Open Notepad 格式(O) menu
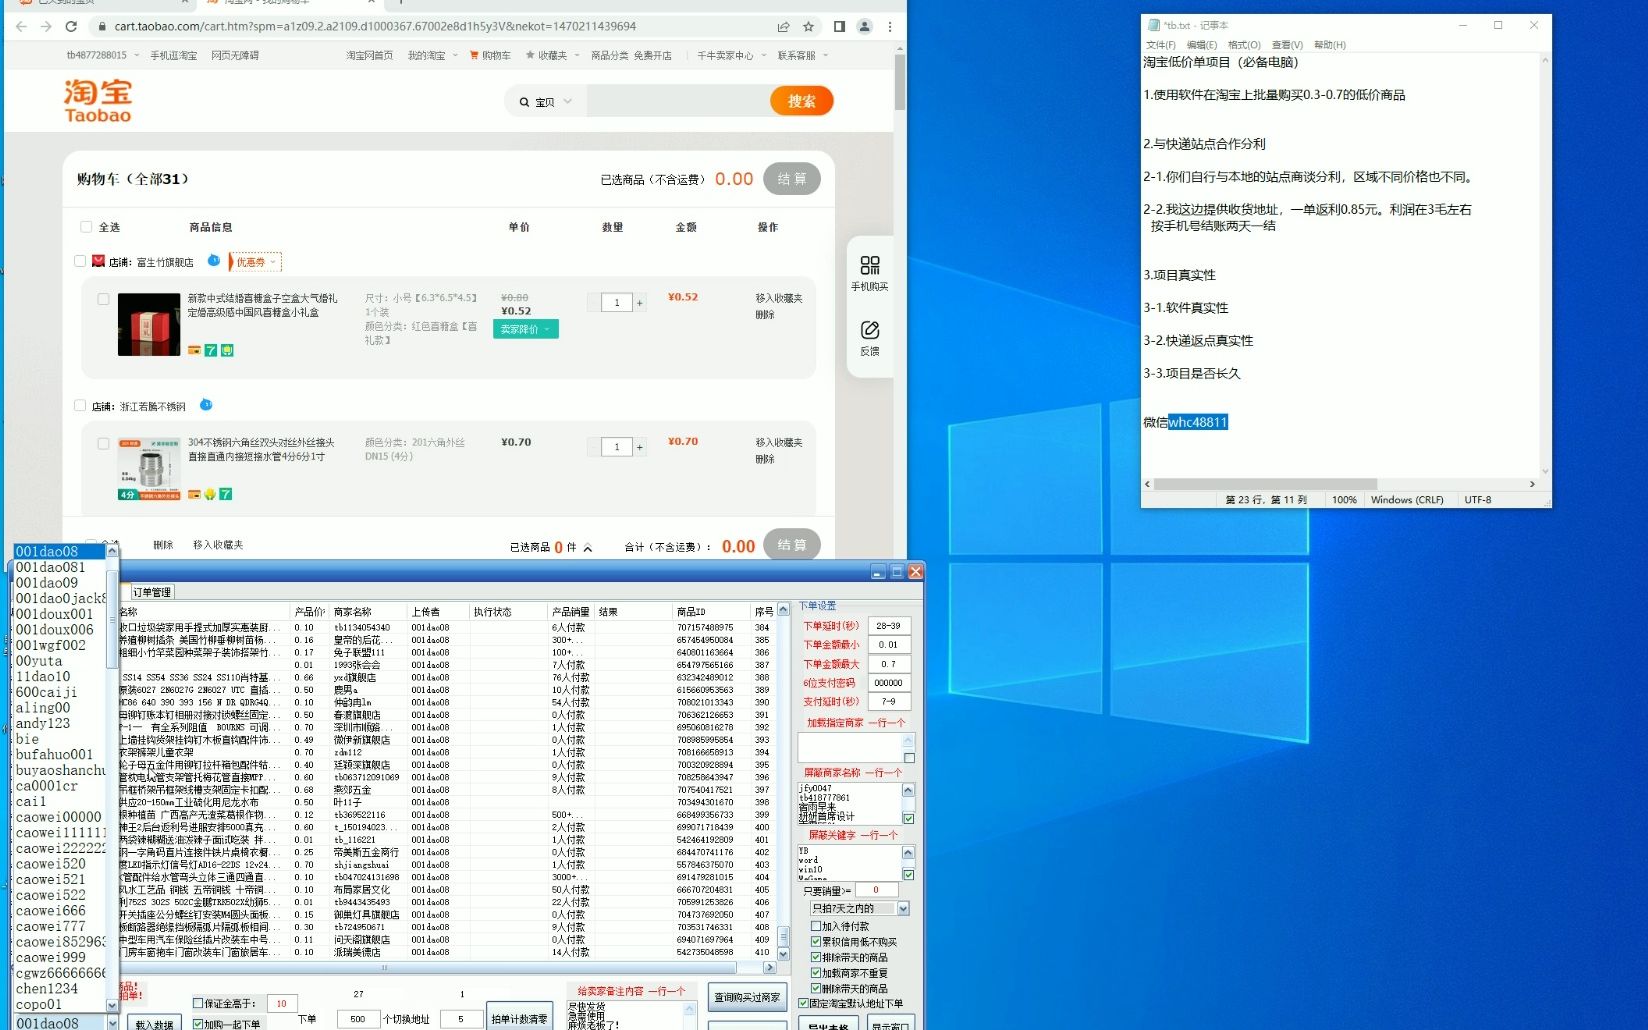This screenshot has height=1030, width=1648. coord(1244,45)
